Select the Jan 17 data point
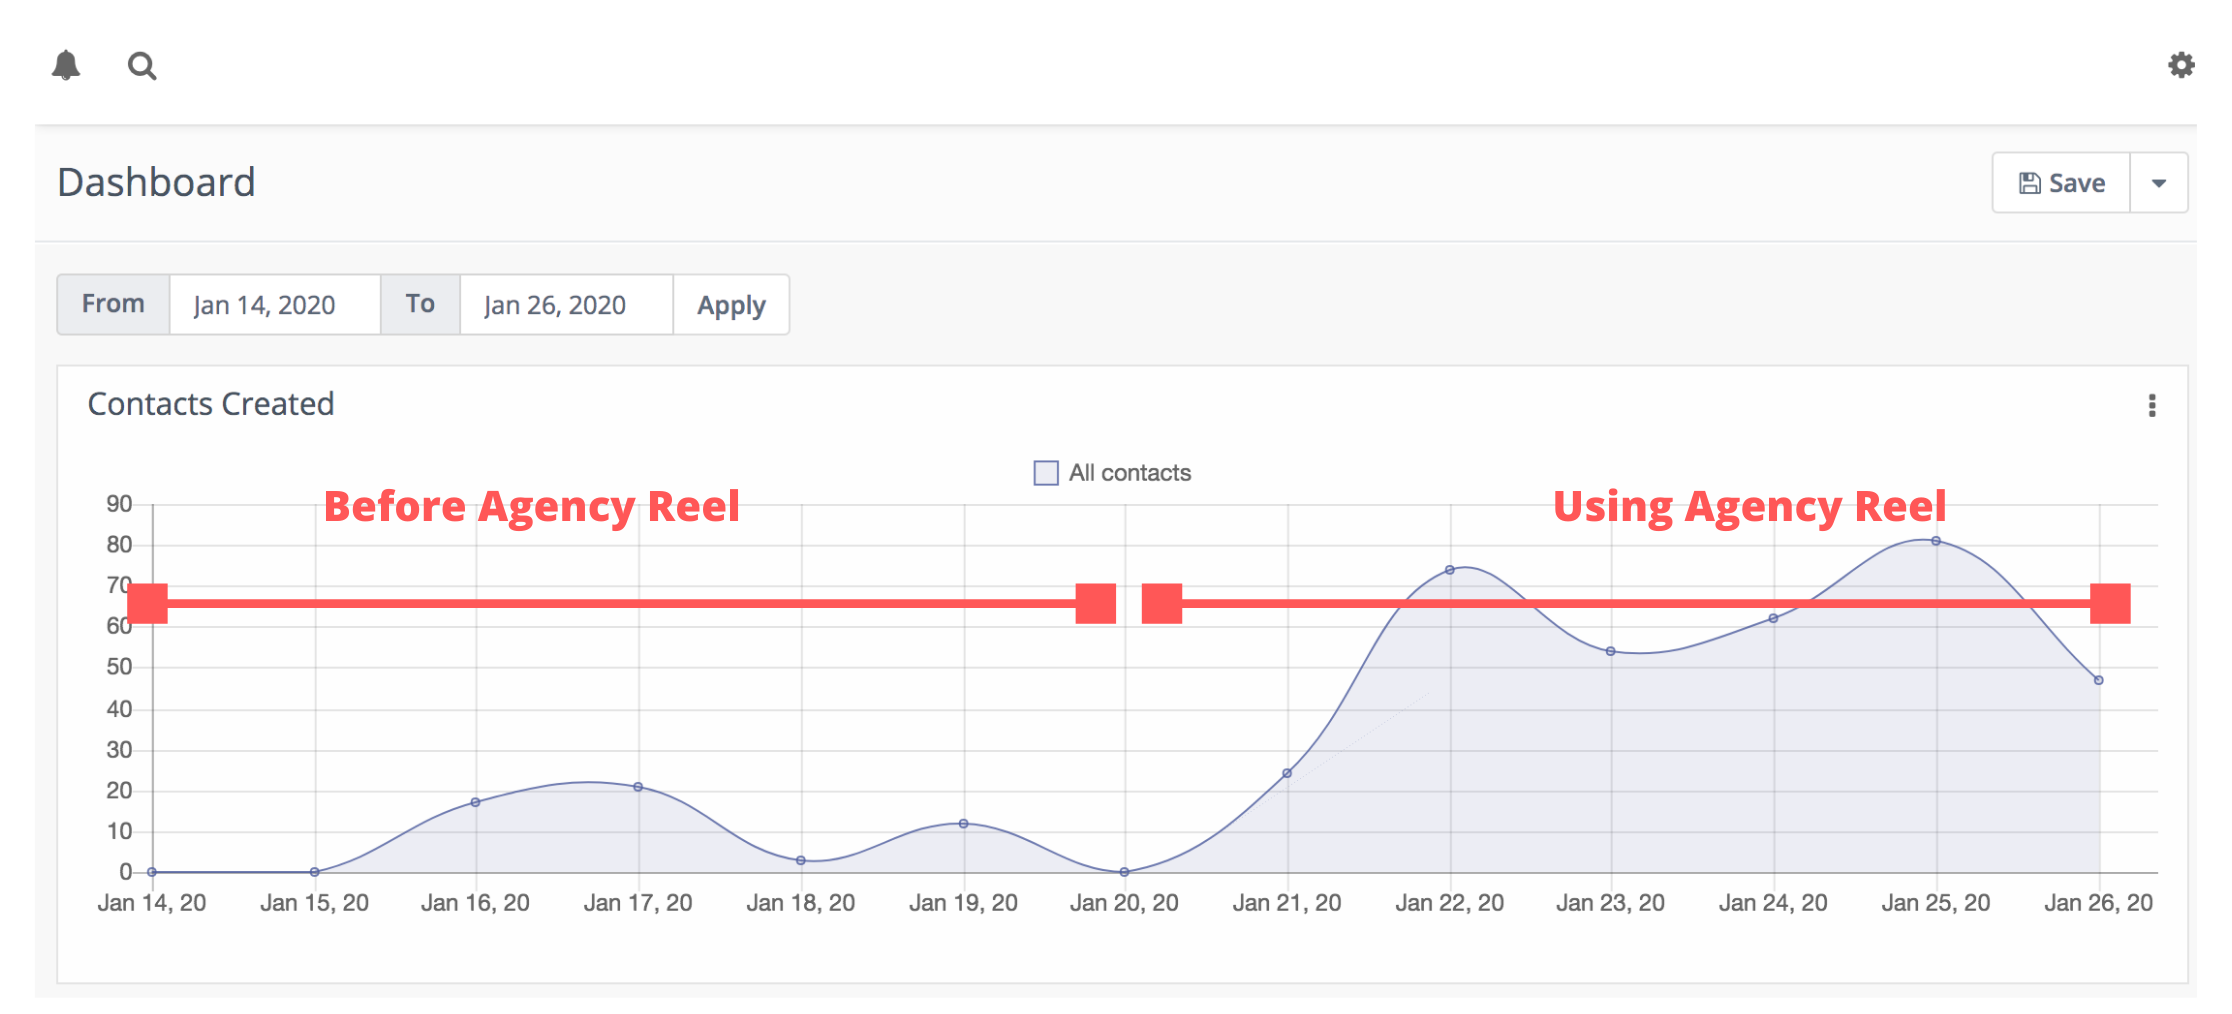This screenshot has height=1014, width=2232. pos(638,787)
